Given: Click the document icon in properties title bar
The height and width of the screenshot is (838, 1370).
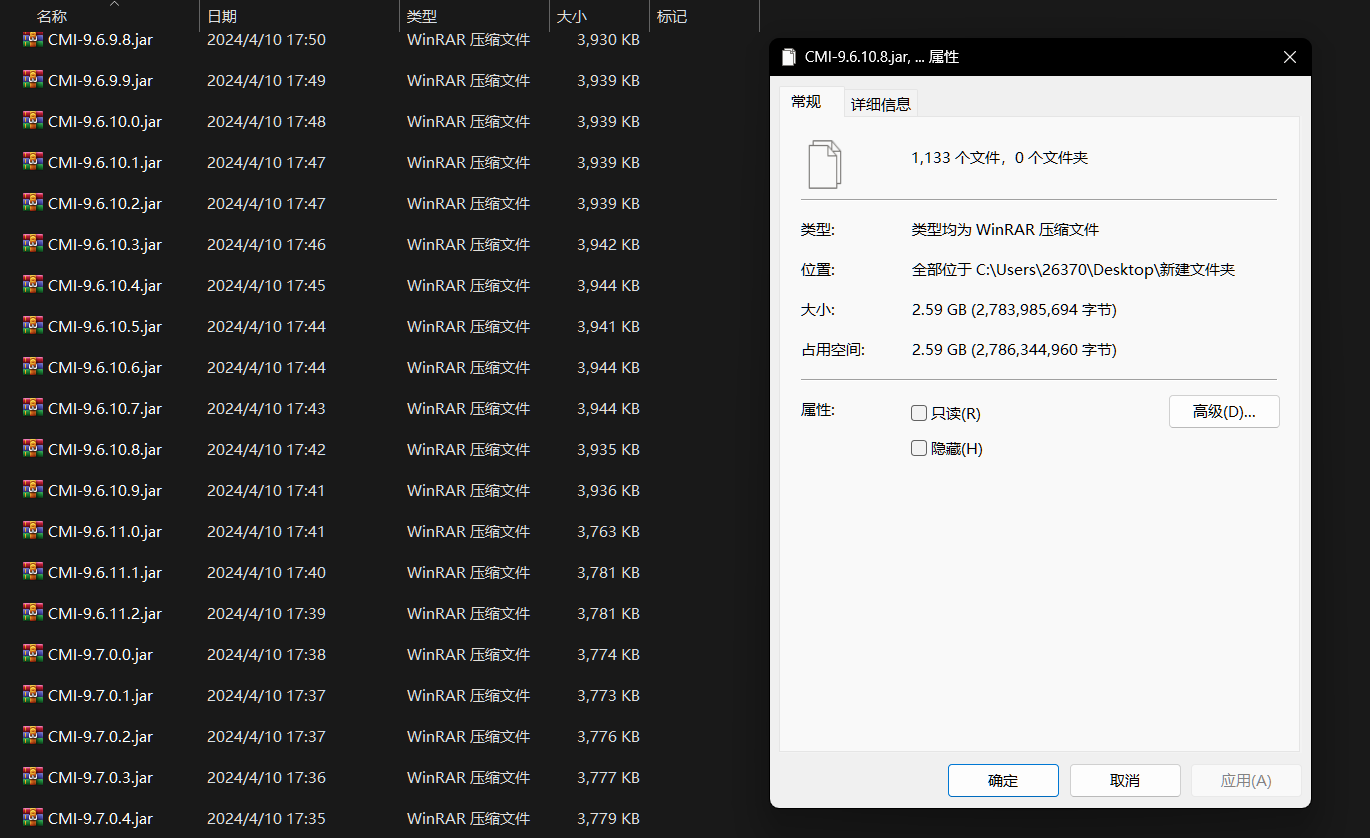Looking at the screenshot, I should [789, 57].
